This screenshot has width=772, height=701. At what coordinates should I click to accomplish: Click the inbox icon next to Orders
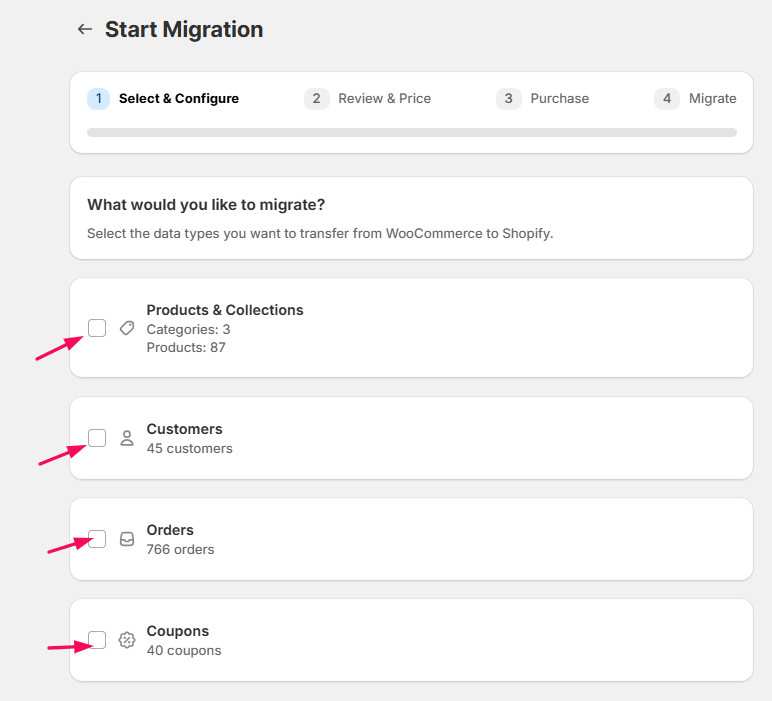click(126, 539)
